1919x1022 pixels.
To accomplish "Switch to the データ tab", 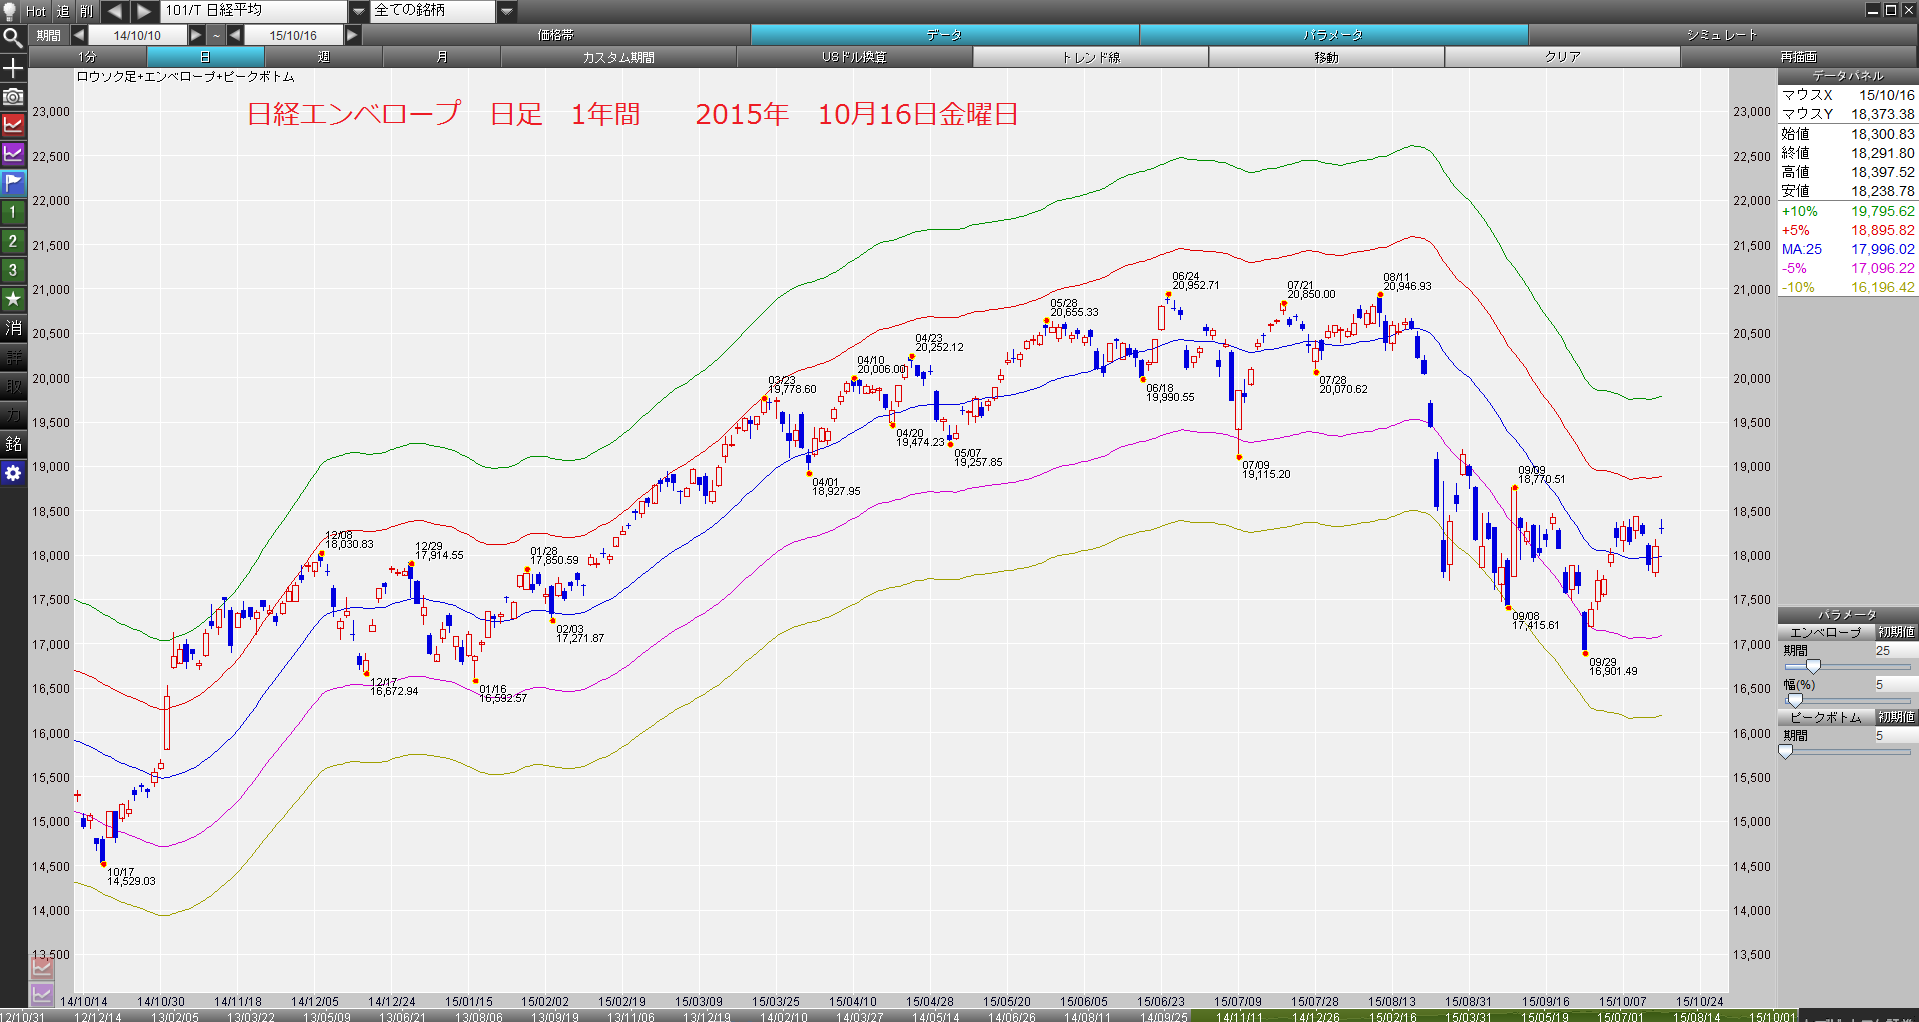I will click(x=944, y=35).
